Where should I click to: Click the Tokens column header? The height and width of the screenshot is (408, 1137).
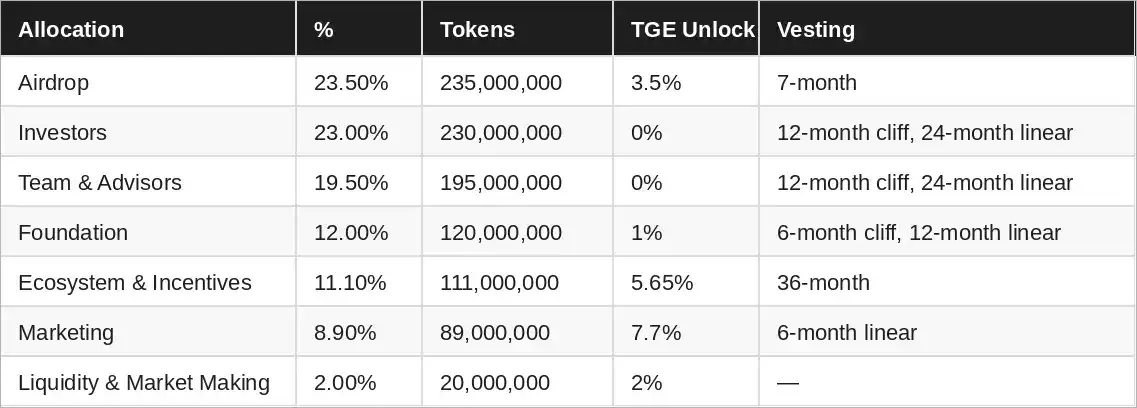pyautogui.click(x=477, y=29)
